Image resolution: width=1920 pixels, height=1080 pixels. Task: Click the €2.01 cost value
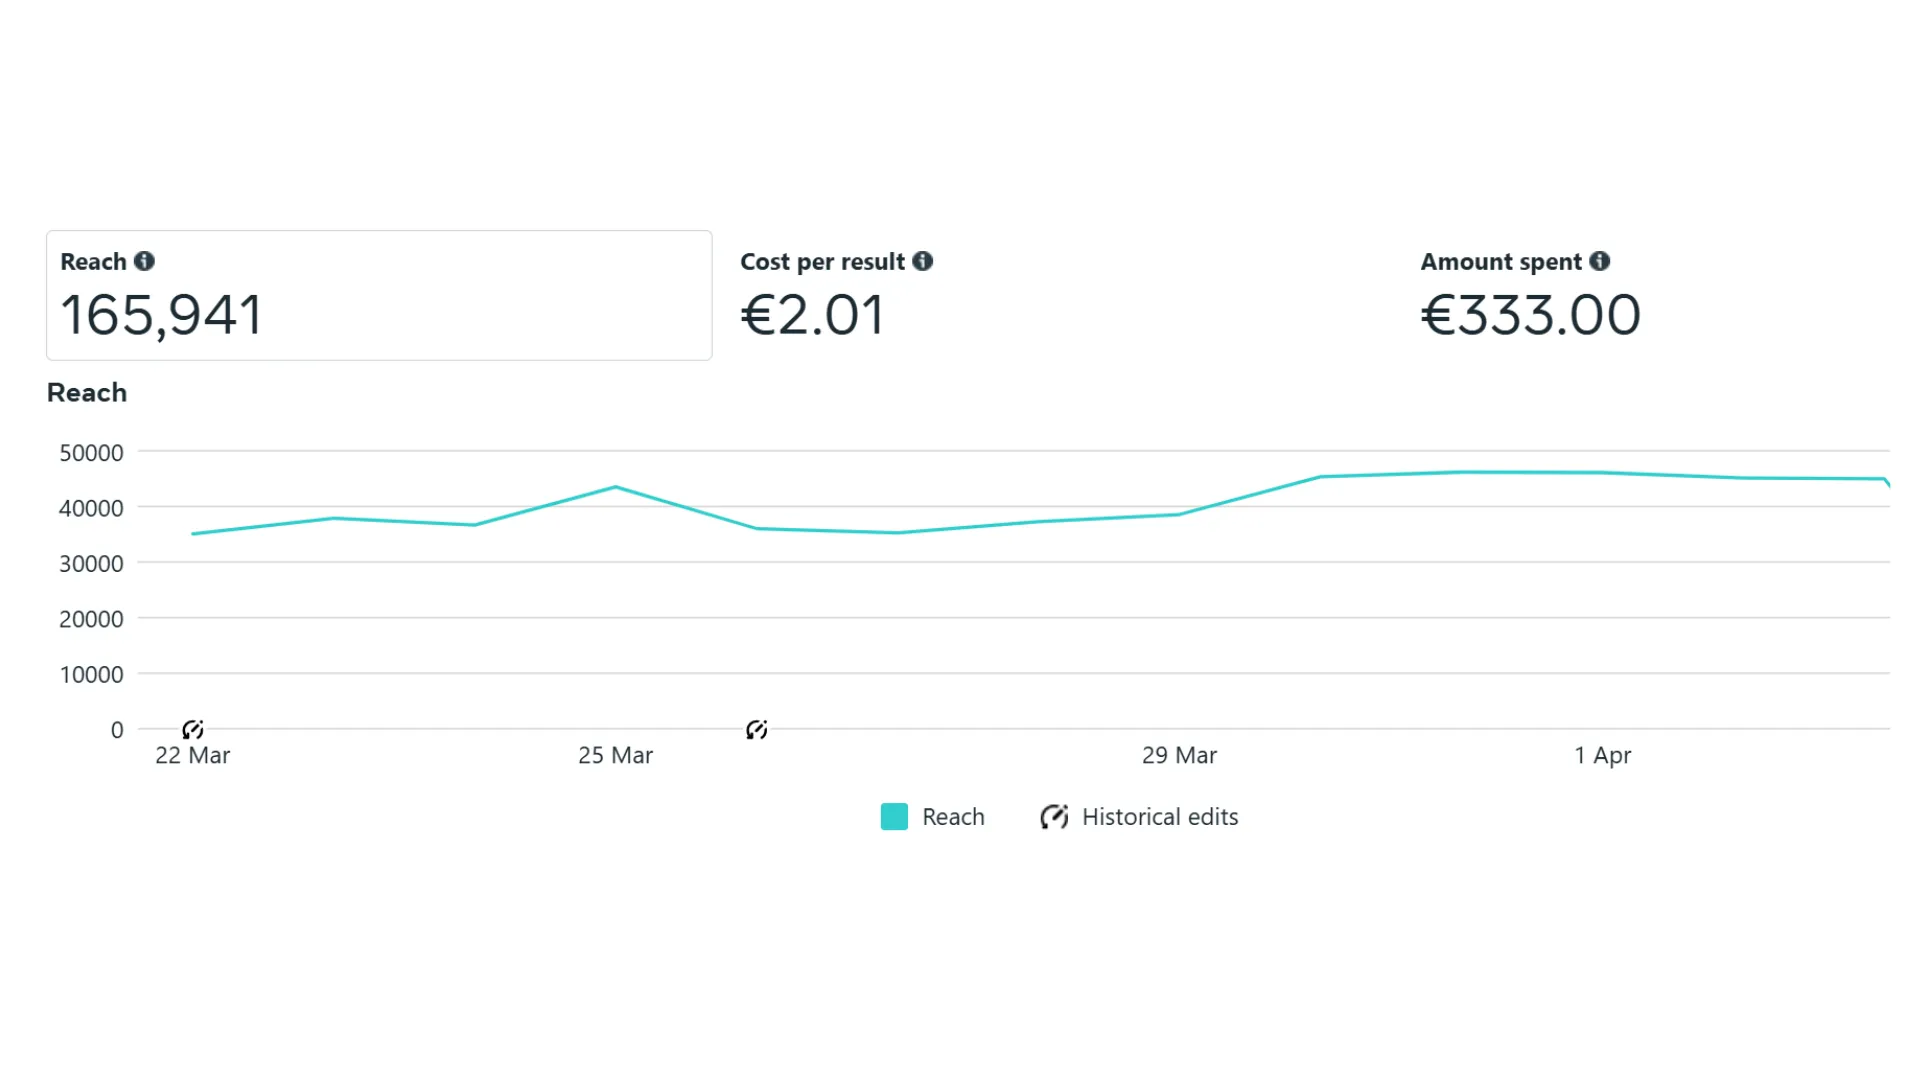(x=812, y=315)
